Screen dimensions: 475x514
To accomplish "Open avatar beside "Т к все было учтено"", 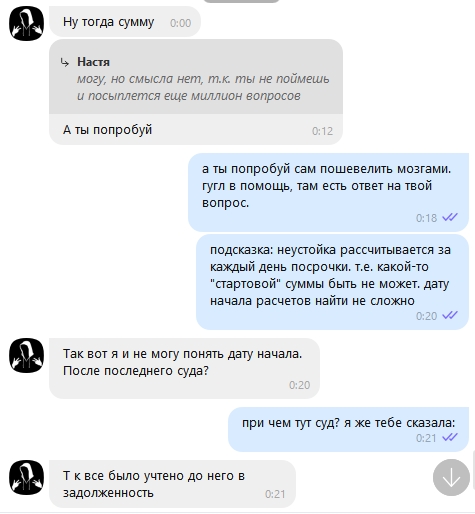I will 26,477.
